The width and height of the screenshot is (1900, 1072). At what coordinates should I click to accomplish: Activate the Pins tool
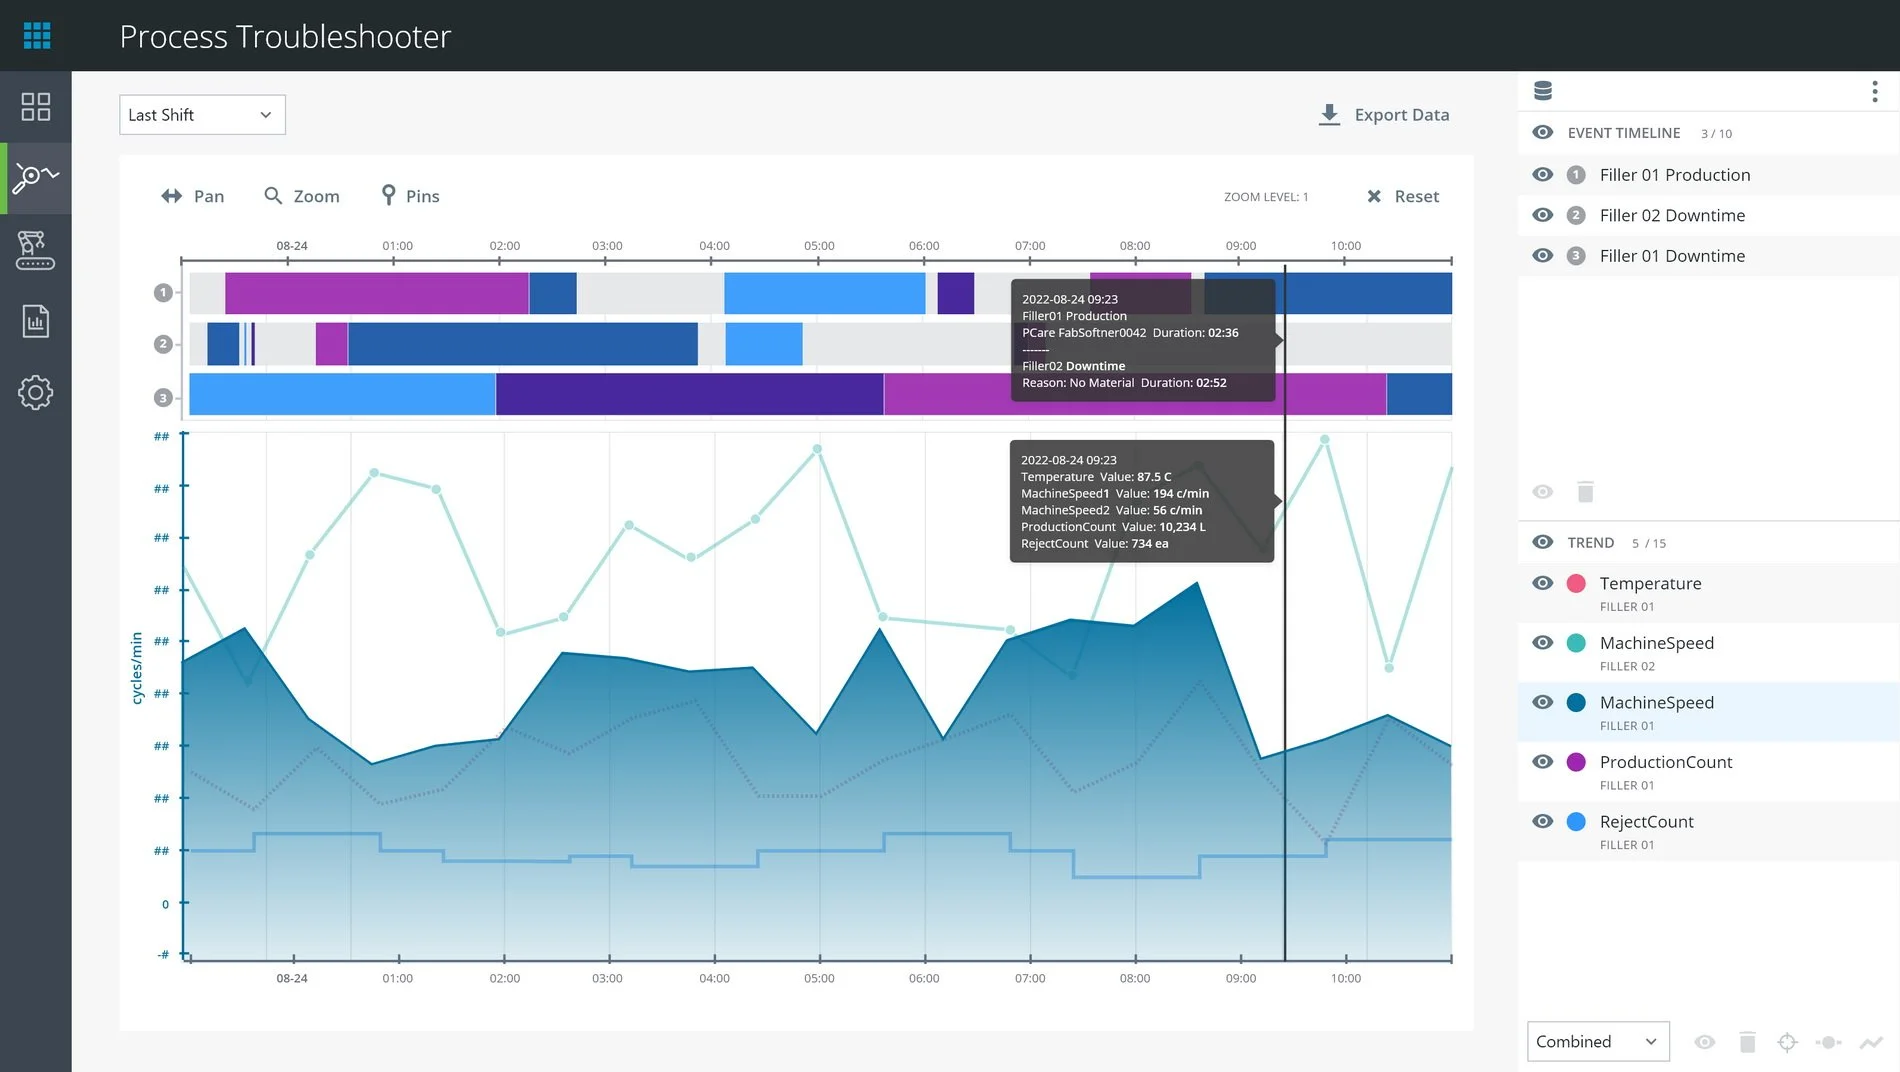point(410,196)
